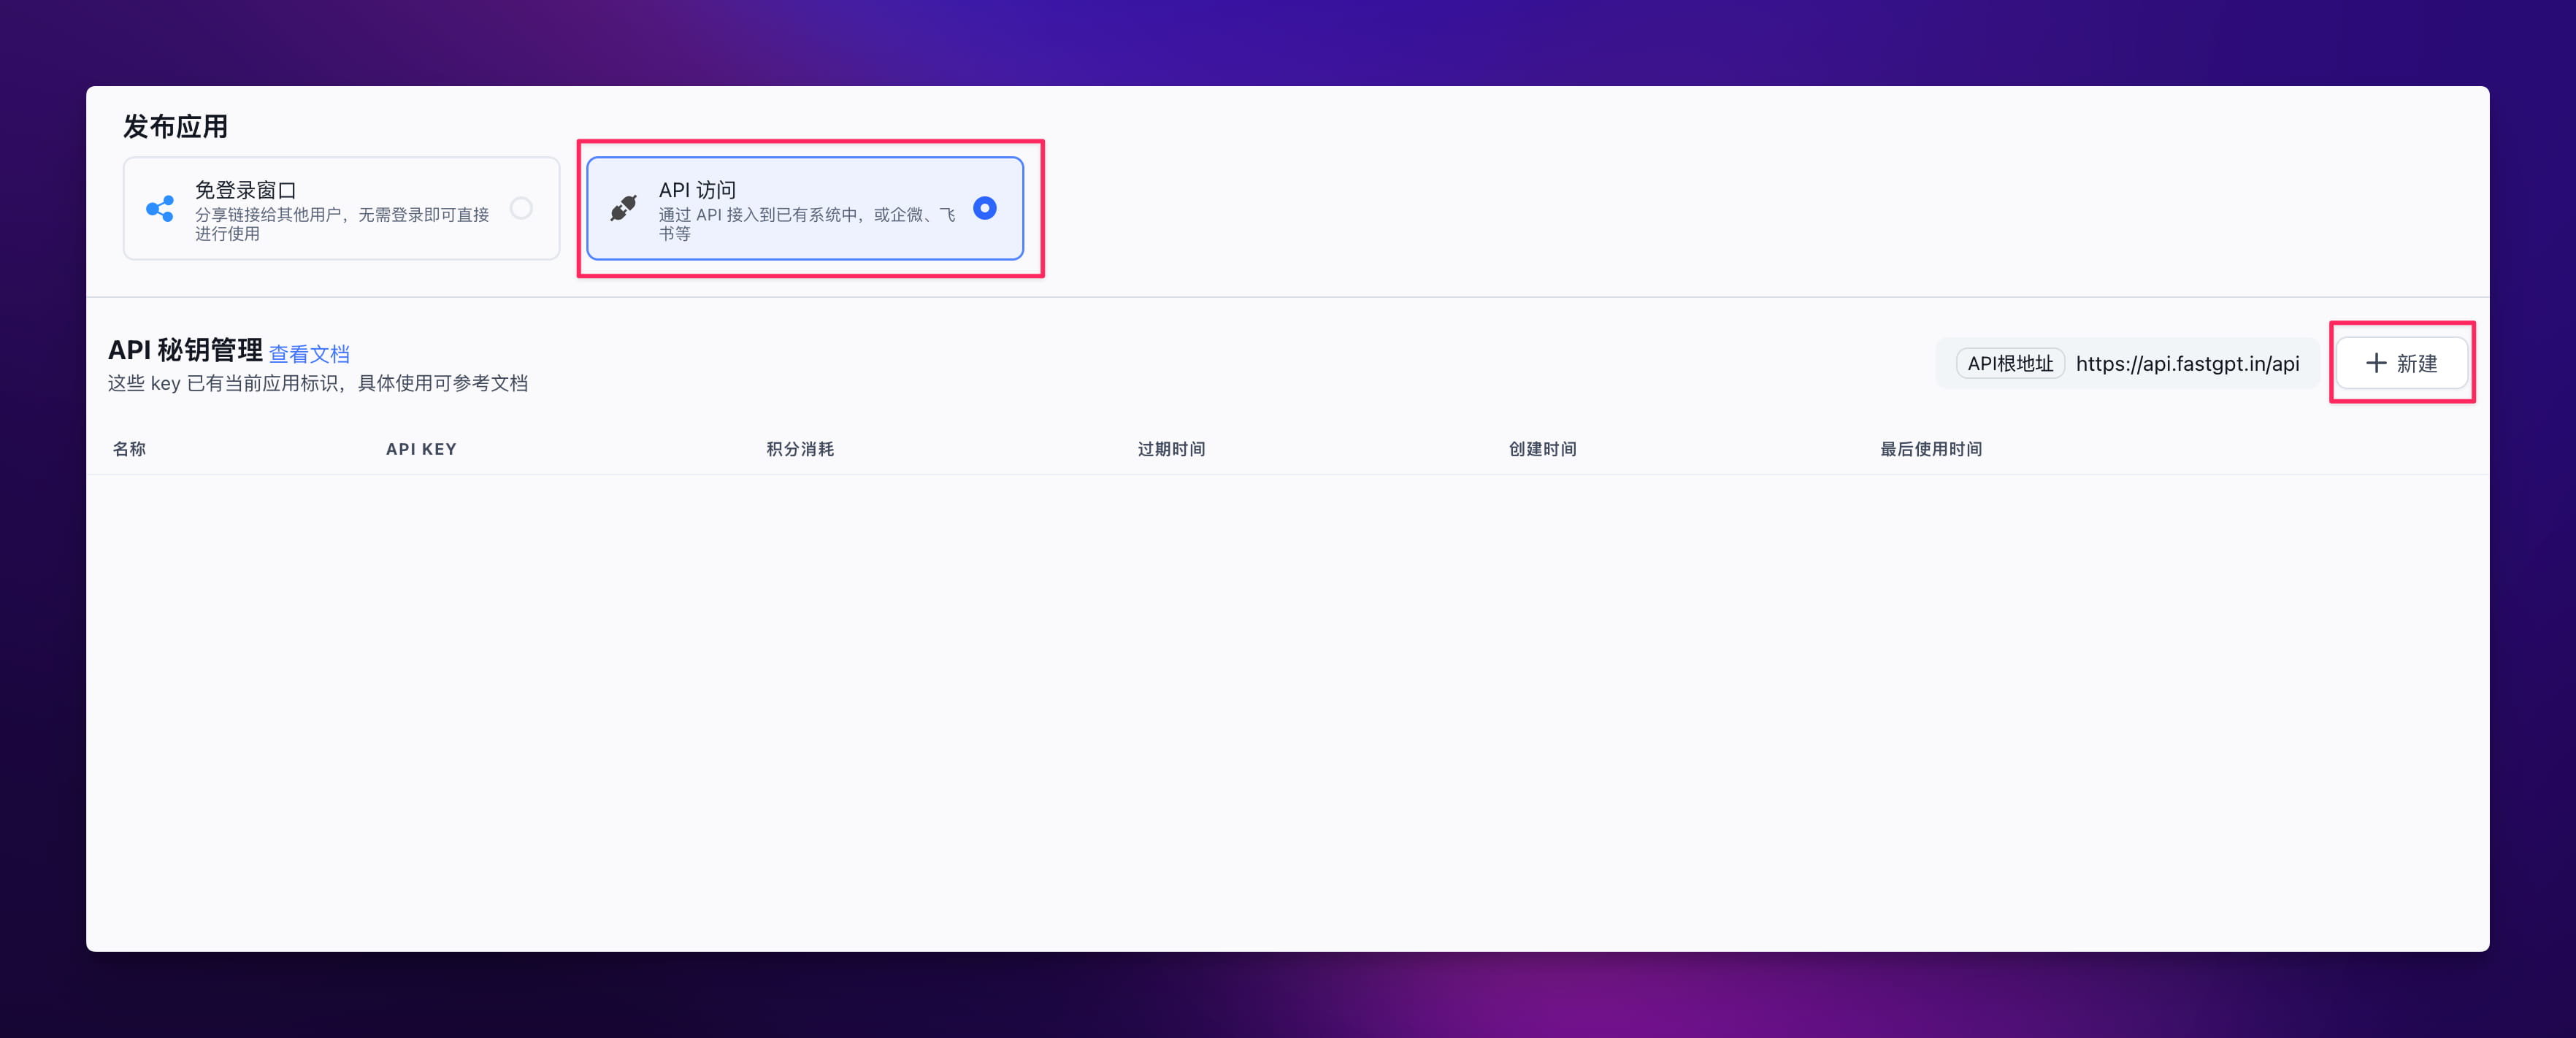
Task: Click the 积分消耗 column header
Action: [800, 449]
